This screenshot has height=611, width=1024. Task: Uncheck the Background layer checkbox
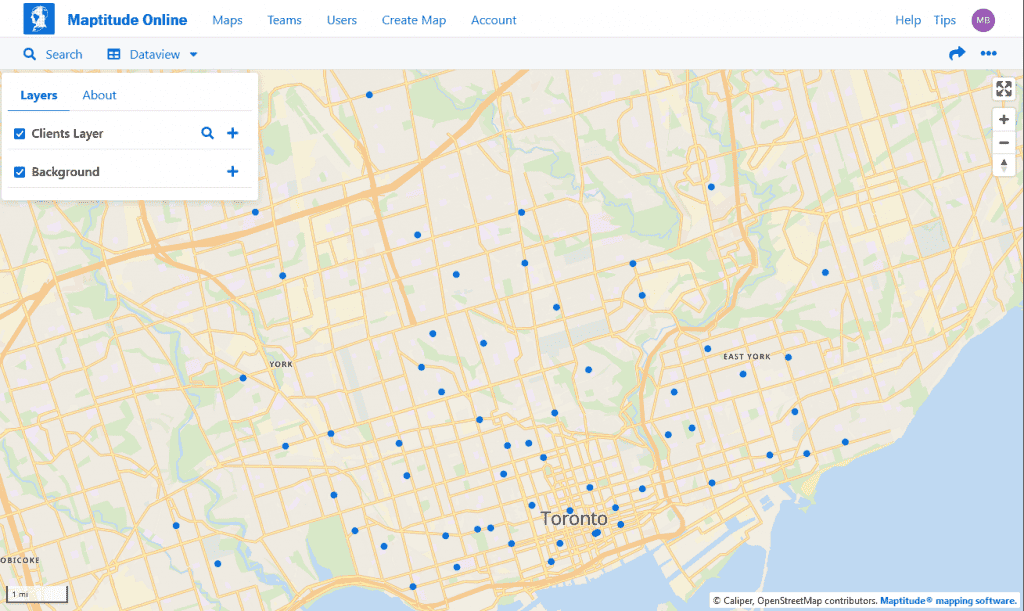pos(19,171)
